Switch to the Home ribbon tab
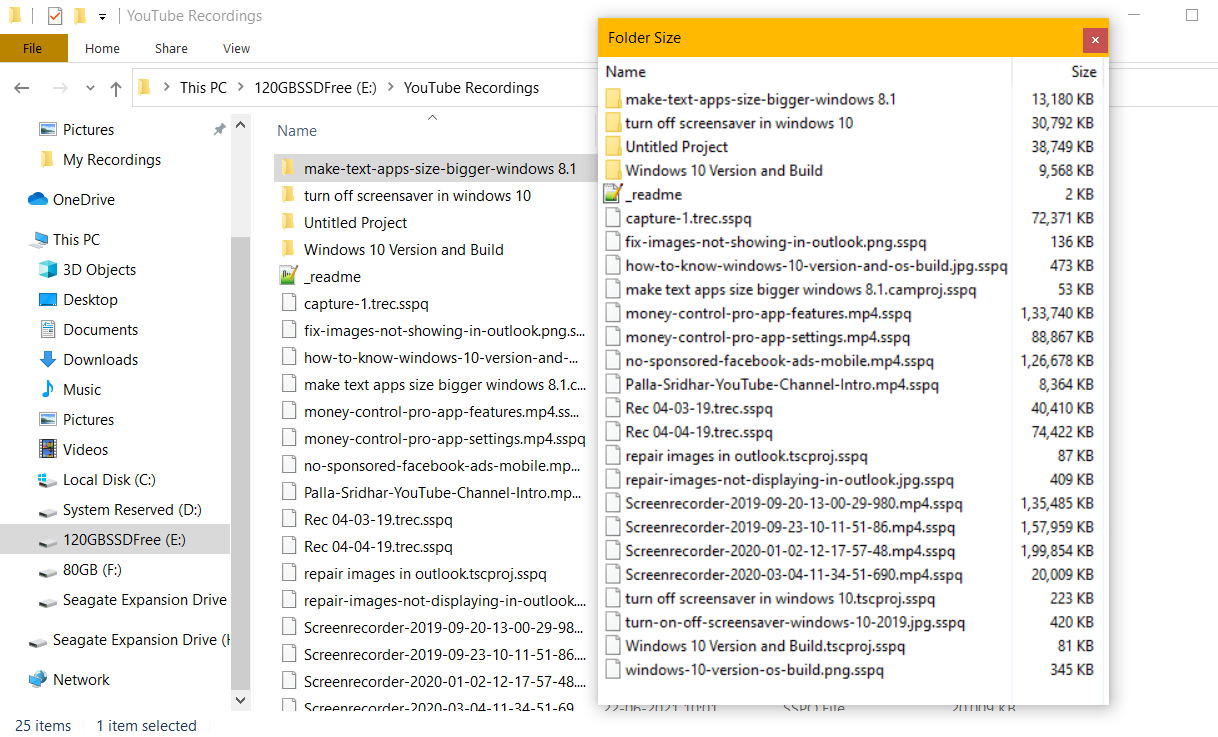Image resolution: width=1218 pixels, height=737 pixels. click(102, 48)
